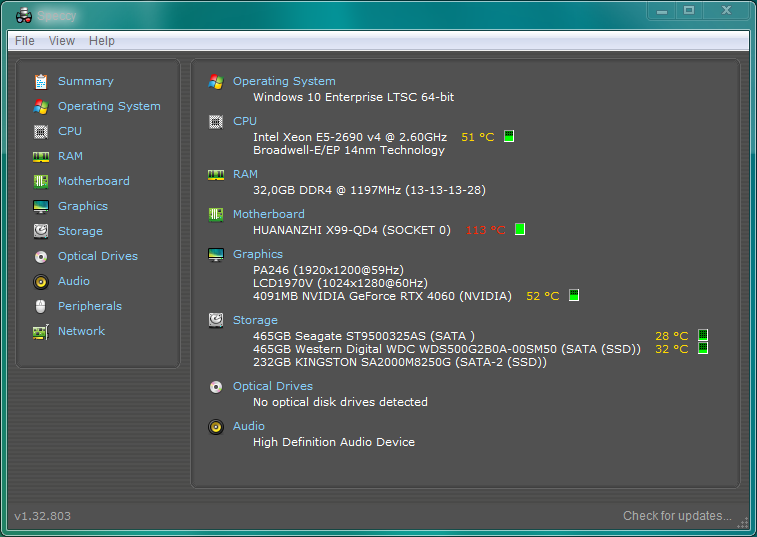This screenshot has width=757, height=537.
Task: Switch to the CPU sidebar section
Action: point(70,131)
